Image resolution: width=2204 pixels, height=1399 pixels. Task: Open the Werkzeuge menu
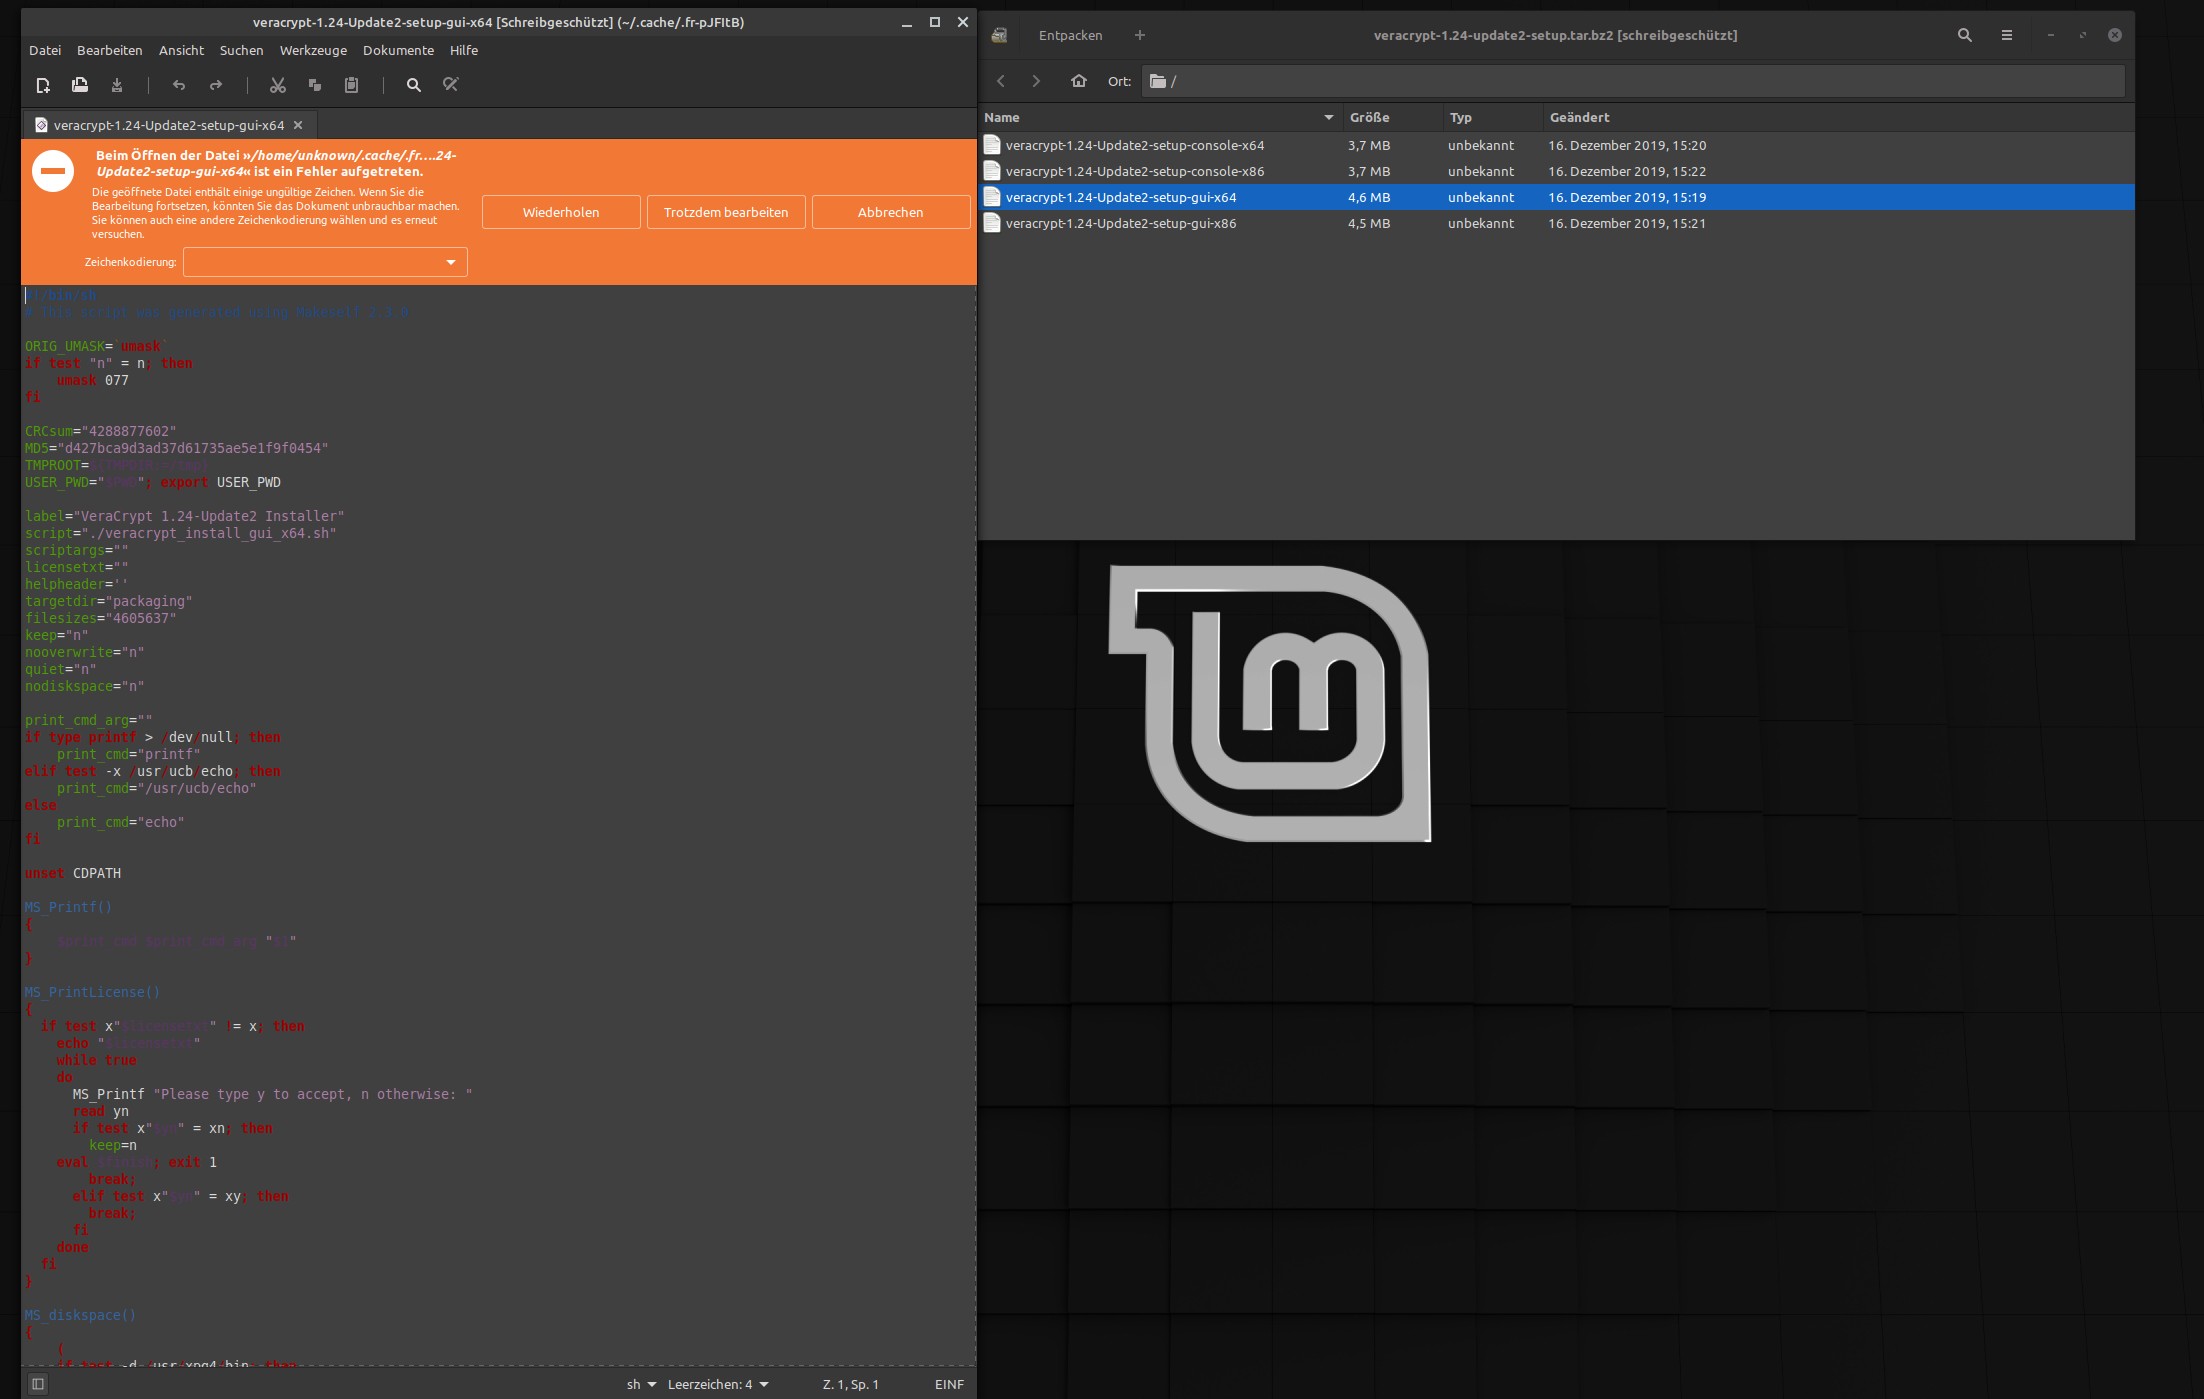[313, 50]
